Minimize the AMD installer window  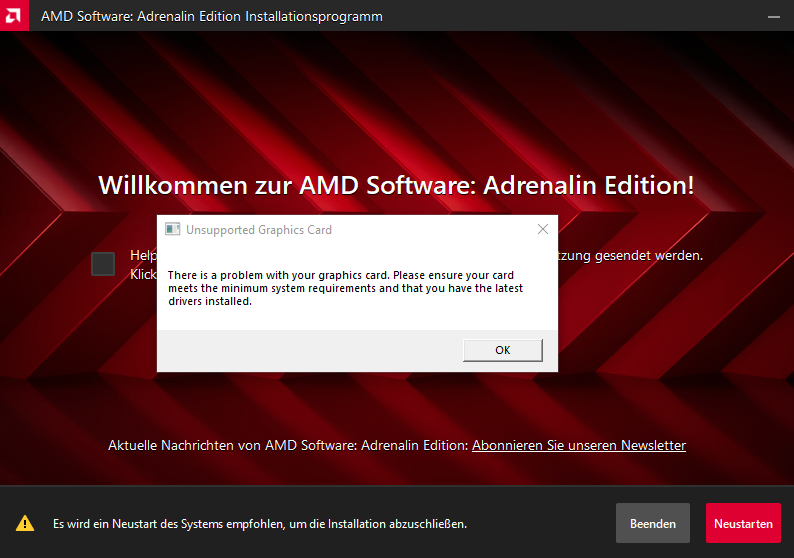773,17
